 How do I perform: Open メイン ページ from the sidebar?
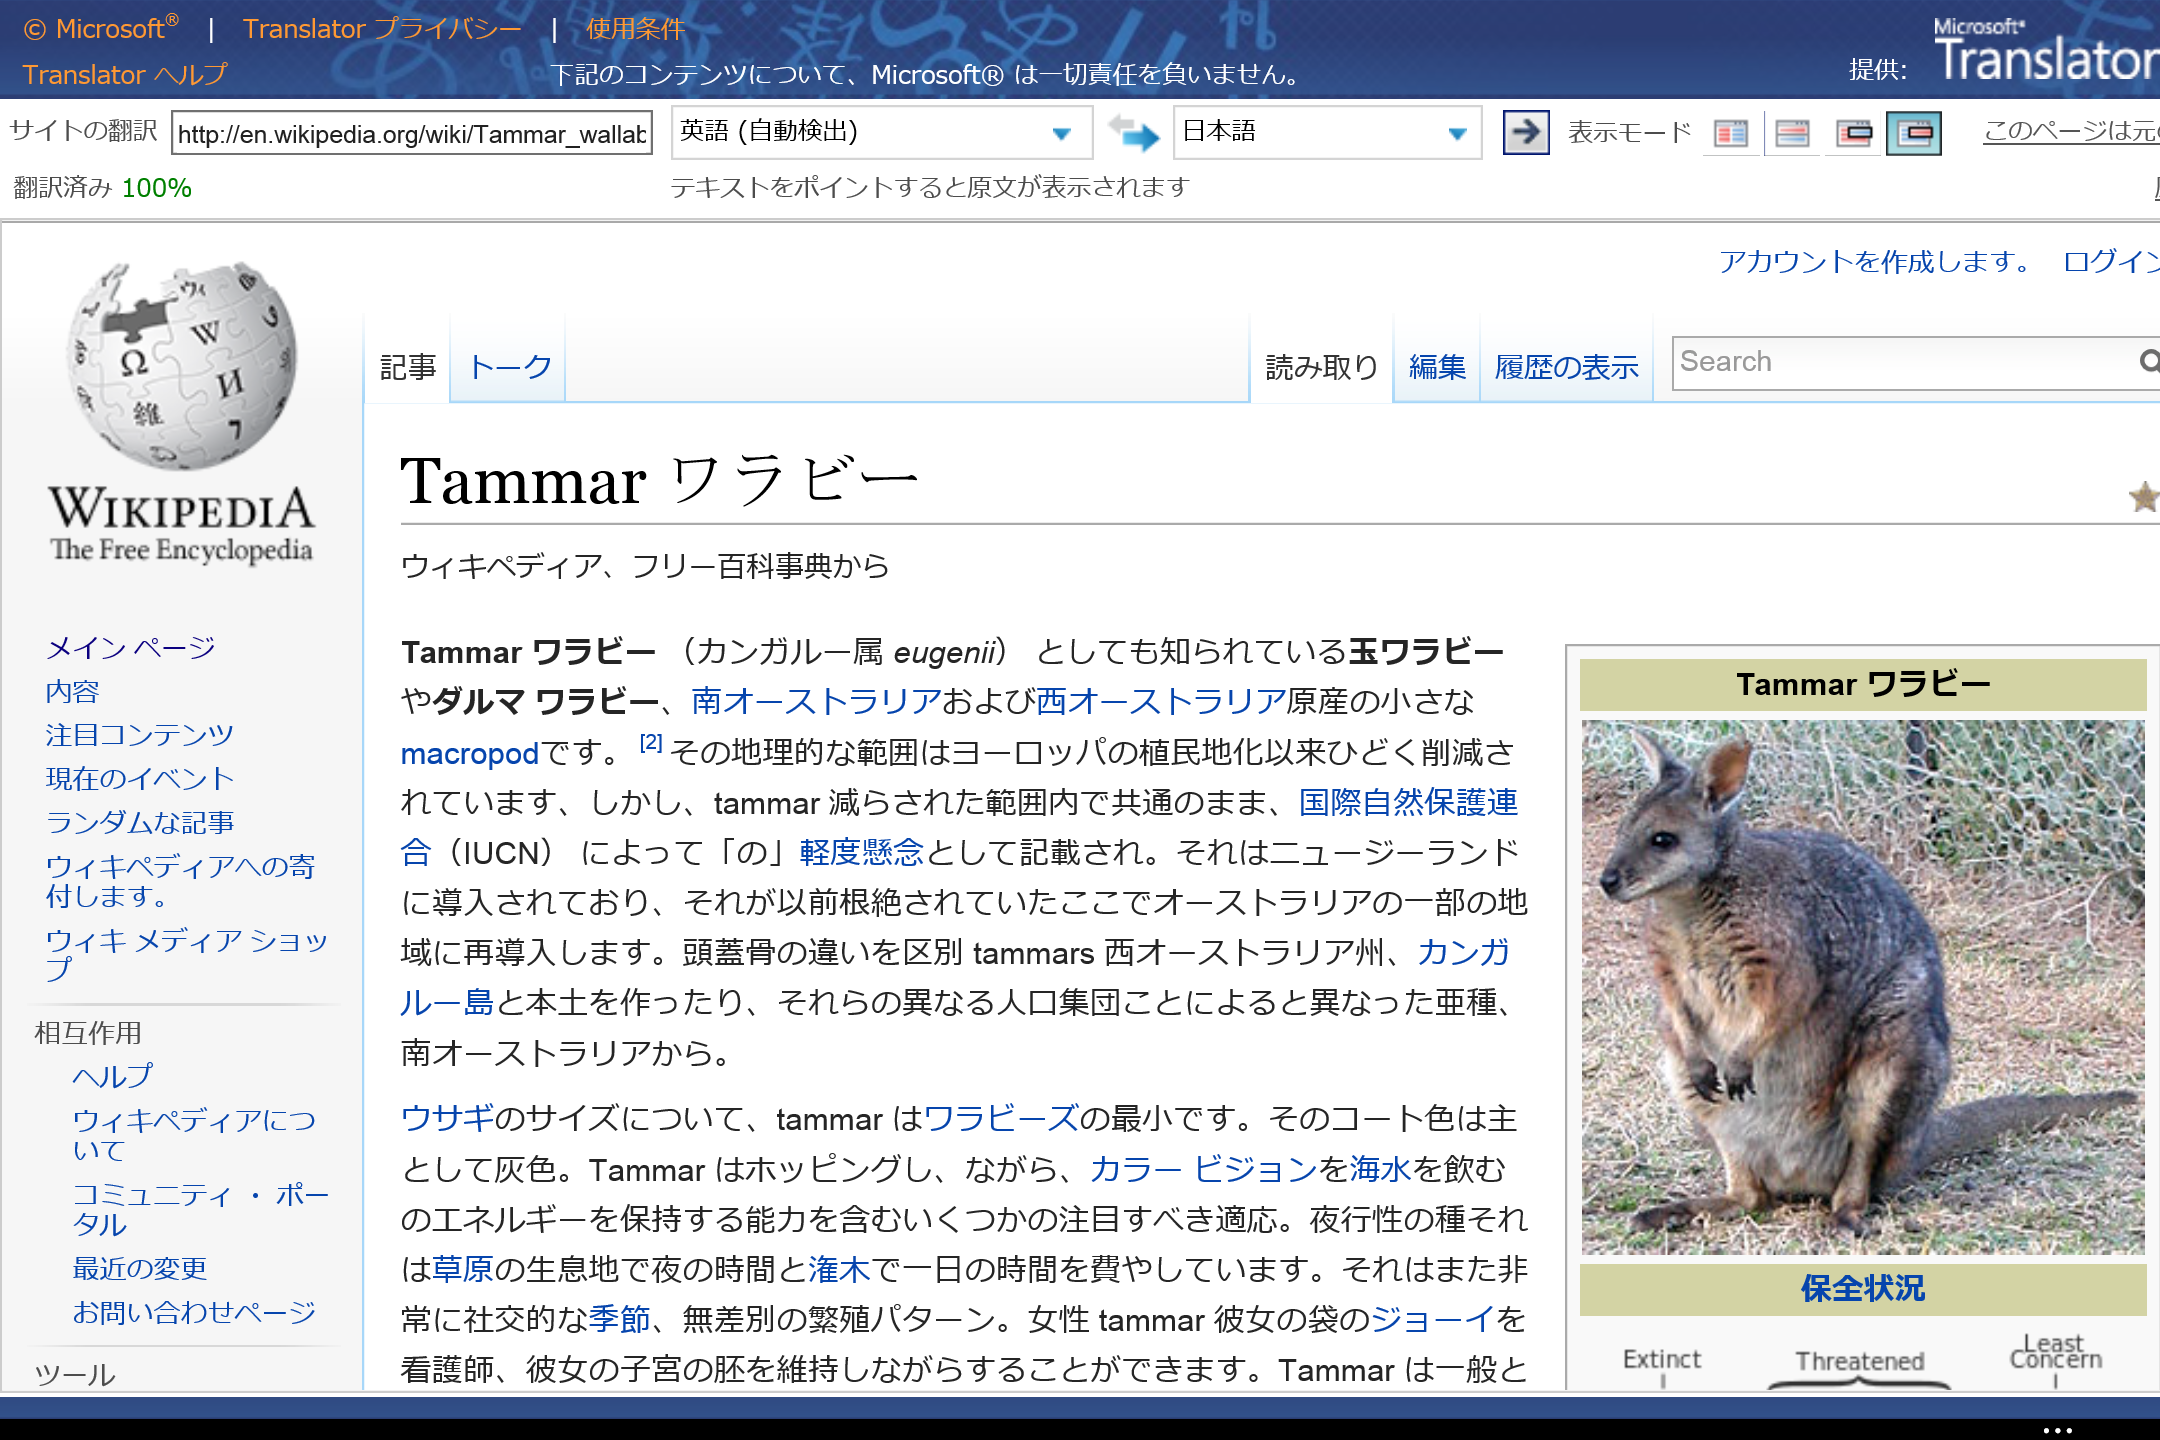pyautogui.click(x=130, y=647)
